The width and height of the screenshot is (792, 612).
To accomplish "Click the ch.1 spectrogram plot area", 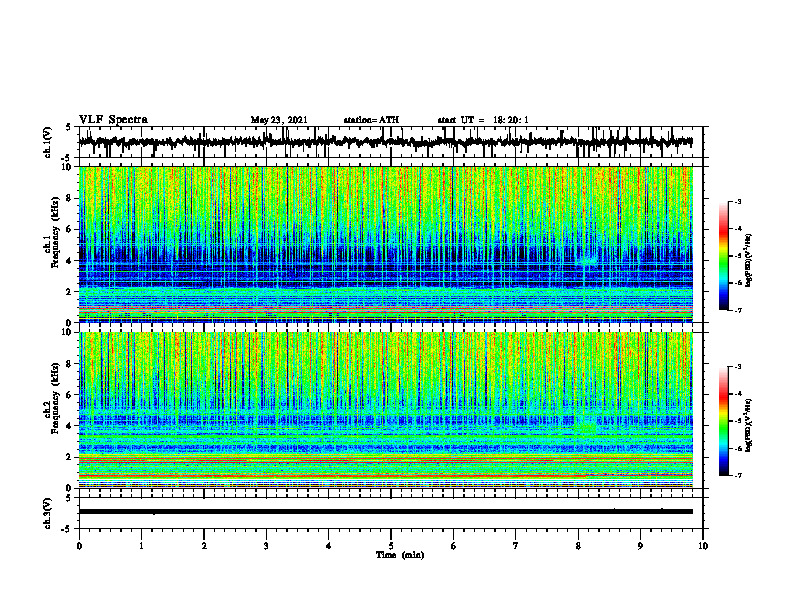I will coord(385,244).
